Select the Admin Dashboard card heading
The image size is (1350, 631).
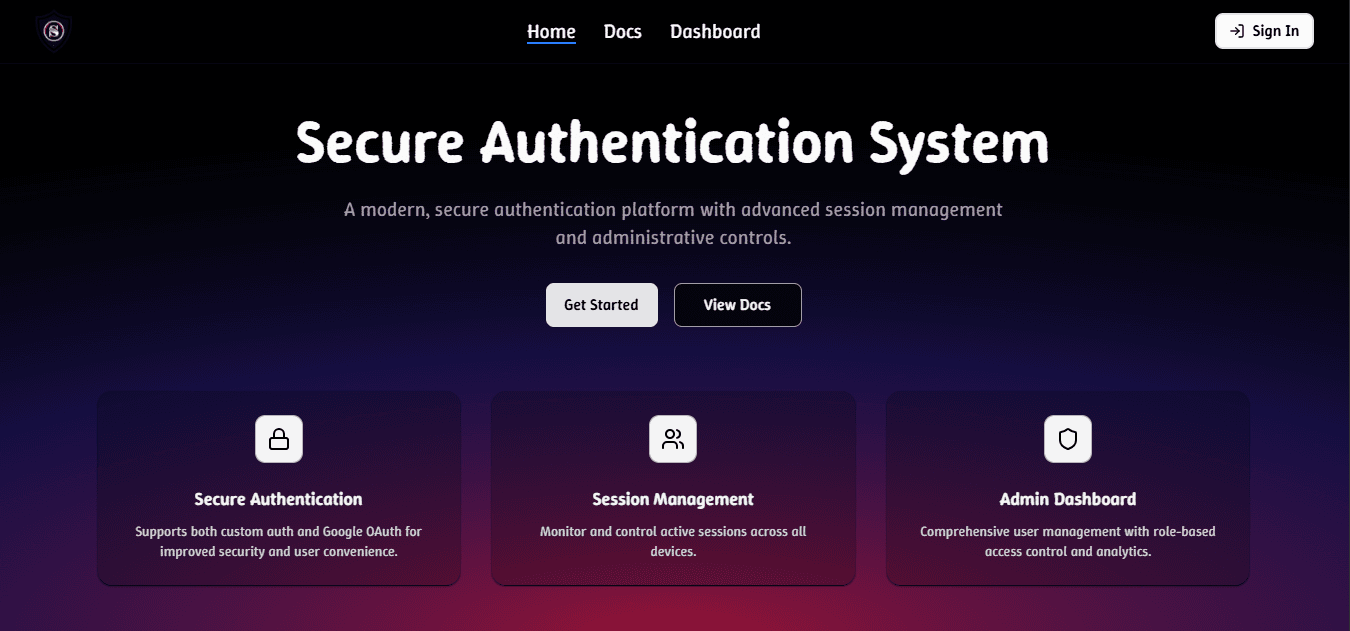1067,499
